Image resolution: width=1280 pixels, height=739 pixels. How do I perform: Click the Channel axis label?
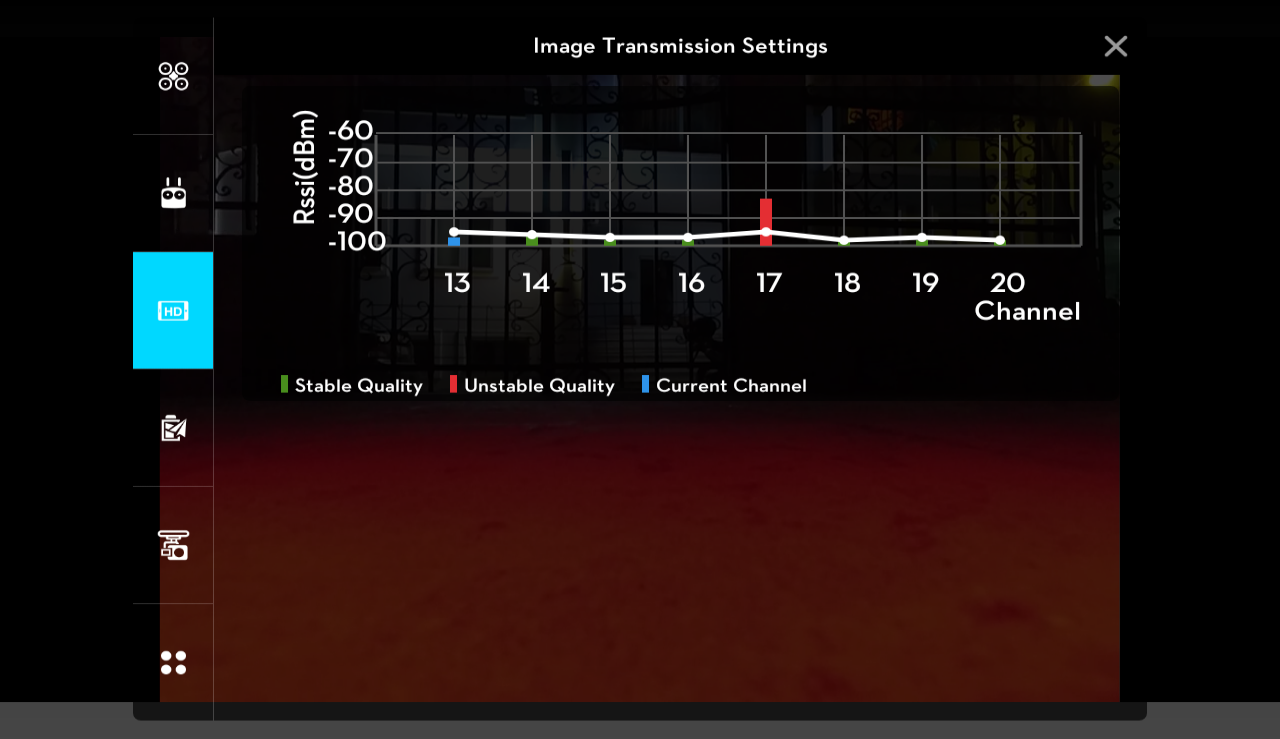coord(1027,311)
